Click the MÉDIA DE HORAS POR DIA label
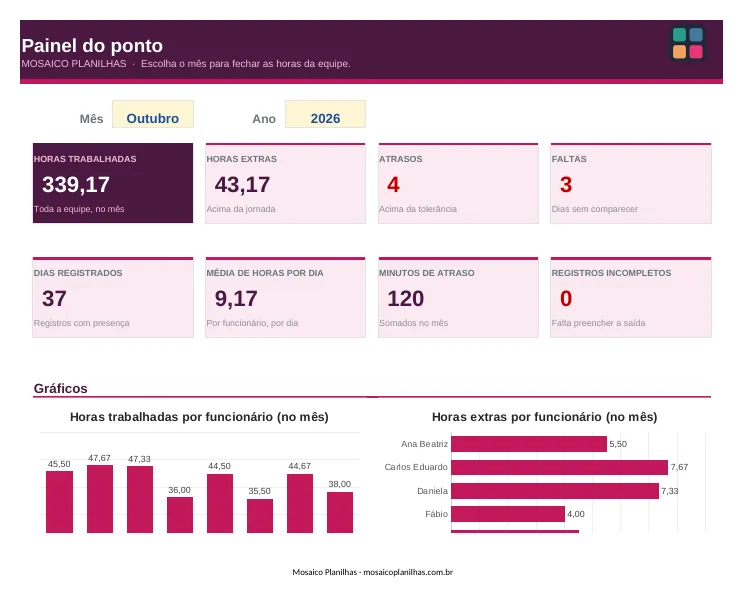 tap(265, 273)
